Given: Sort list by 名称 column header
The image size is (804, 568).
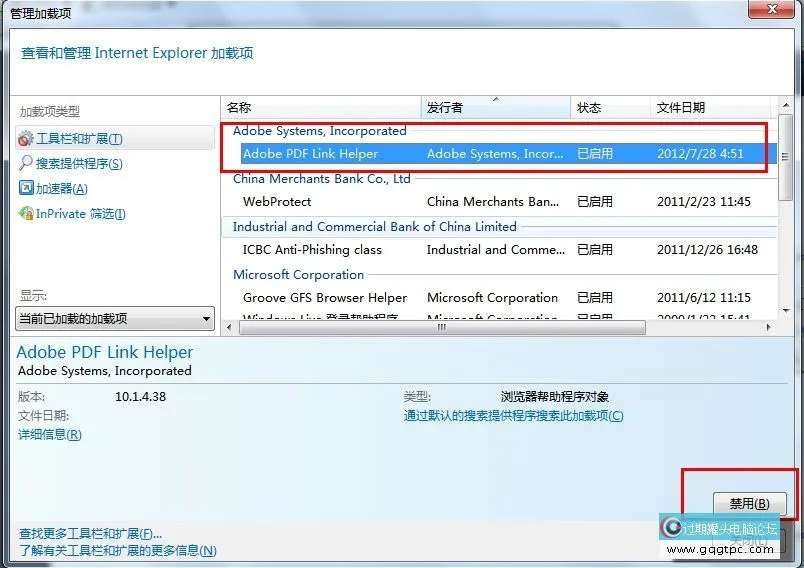Looking at the screenshot, I should tap(320, 108).
